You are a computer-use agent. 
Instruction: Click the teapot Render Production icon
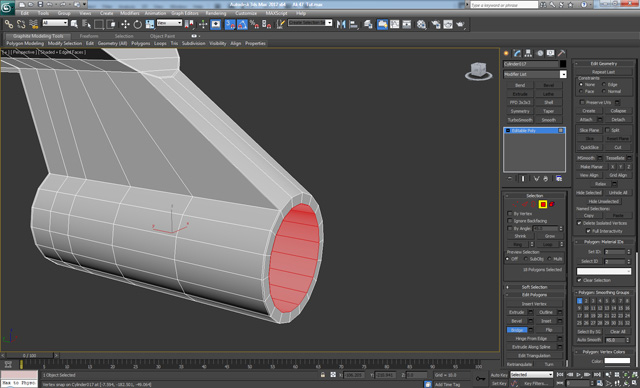point(461,24)
